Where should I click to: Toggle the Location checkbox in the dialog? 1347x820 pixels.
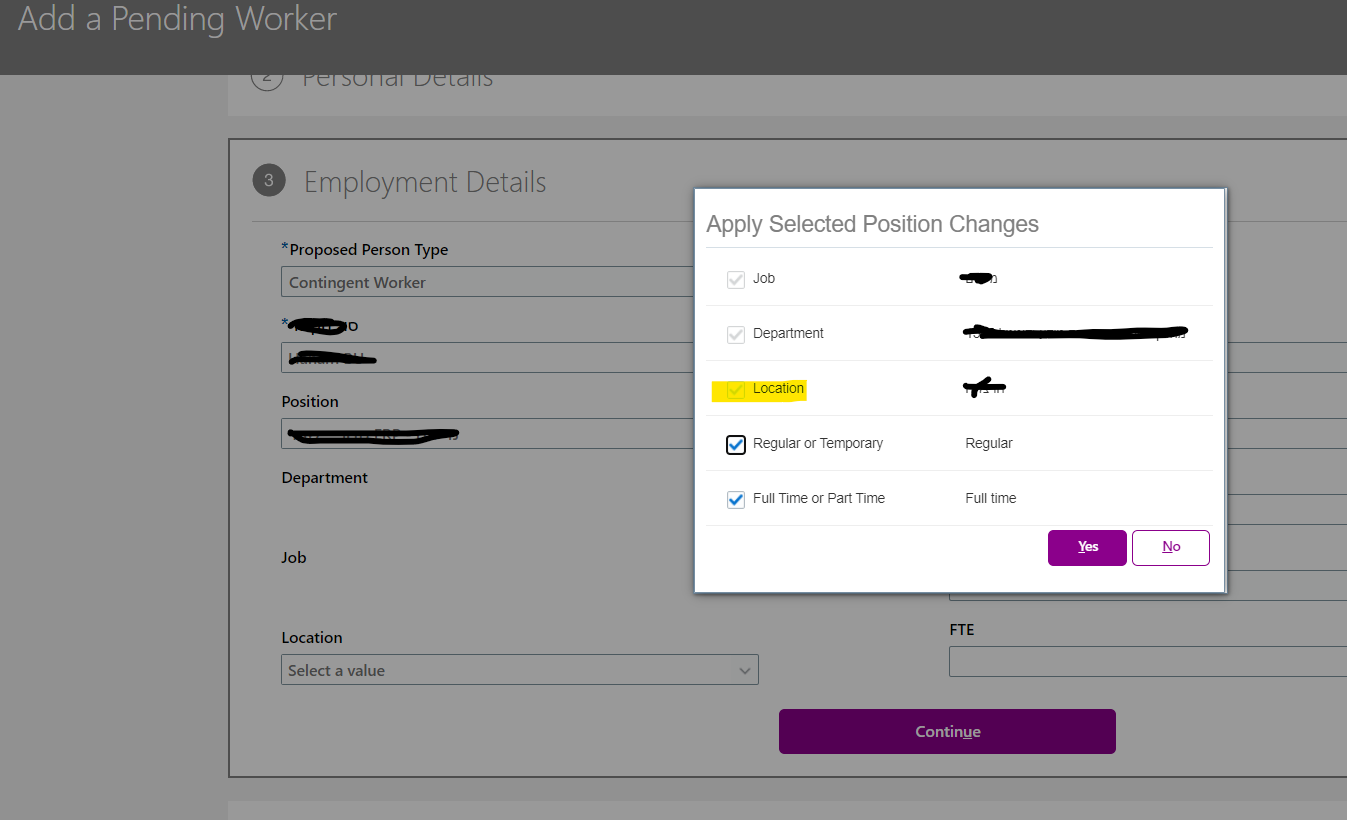point(736,389)
